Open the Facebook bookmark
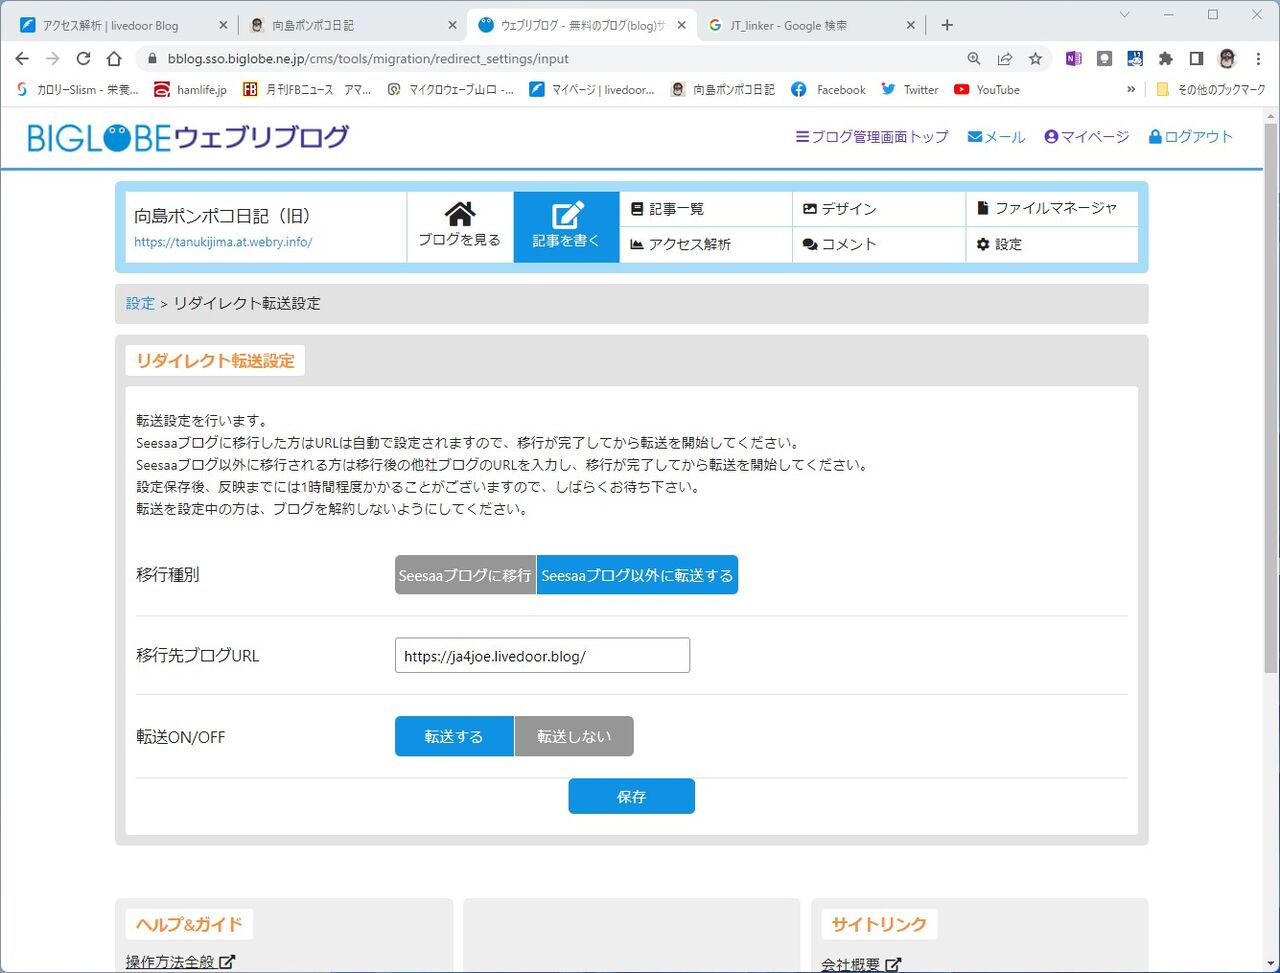Viewport: 1280px width, 973px height. (828, 89)
